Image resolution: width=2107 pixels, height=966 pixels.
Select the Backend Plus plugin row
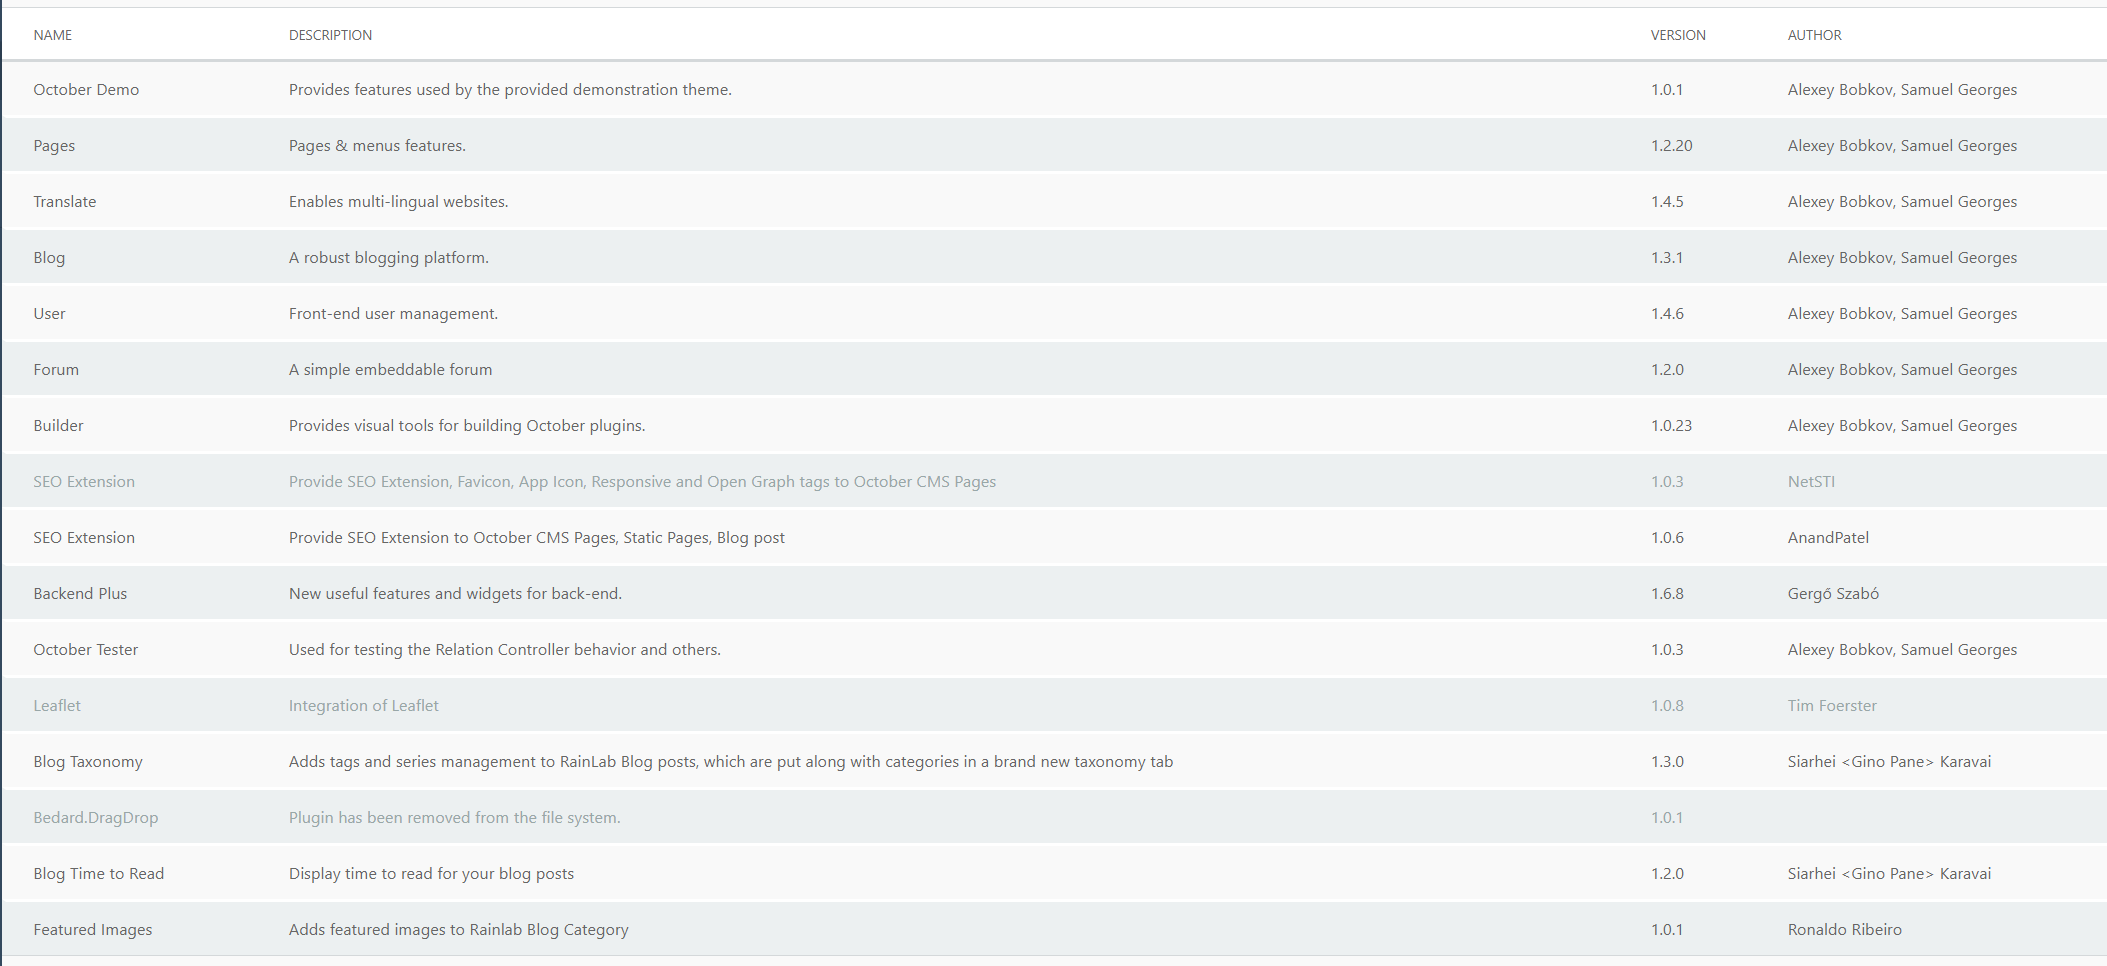coord(80,593)
